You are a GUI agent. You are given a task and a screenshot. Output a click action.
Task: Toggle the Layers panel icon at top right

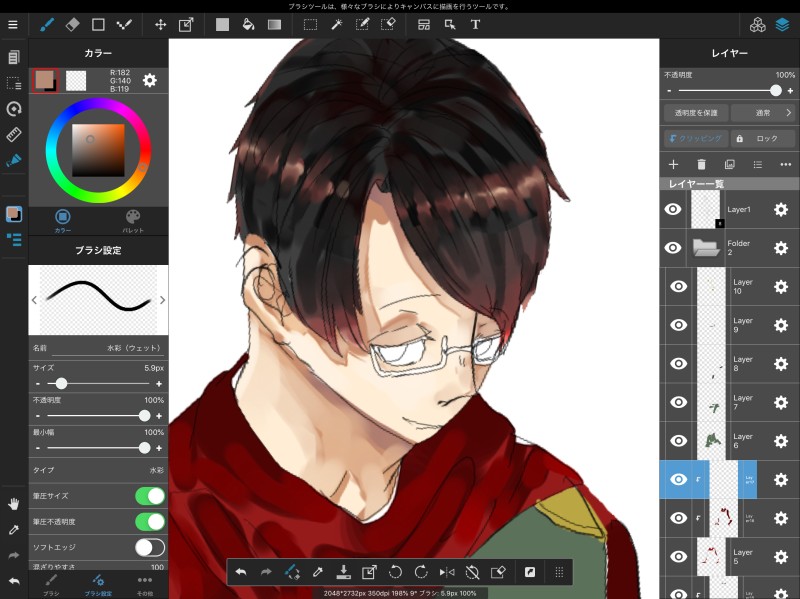click(782, 24)
